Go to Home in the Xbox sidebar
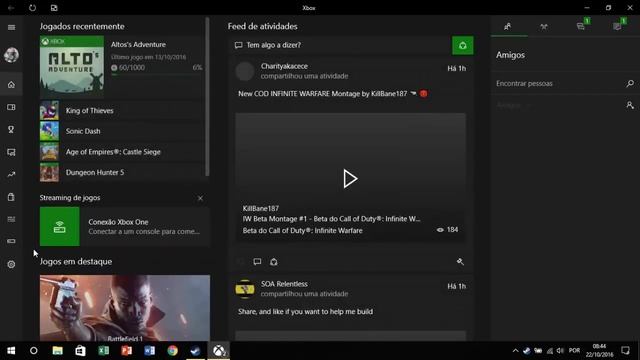 11,84
